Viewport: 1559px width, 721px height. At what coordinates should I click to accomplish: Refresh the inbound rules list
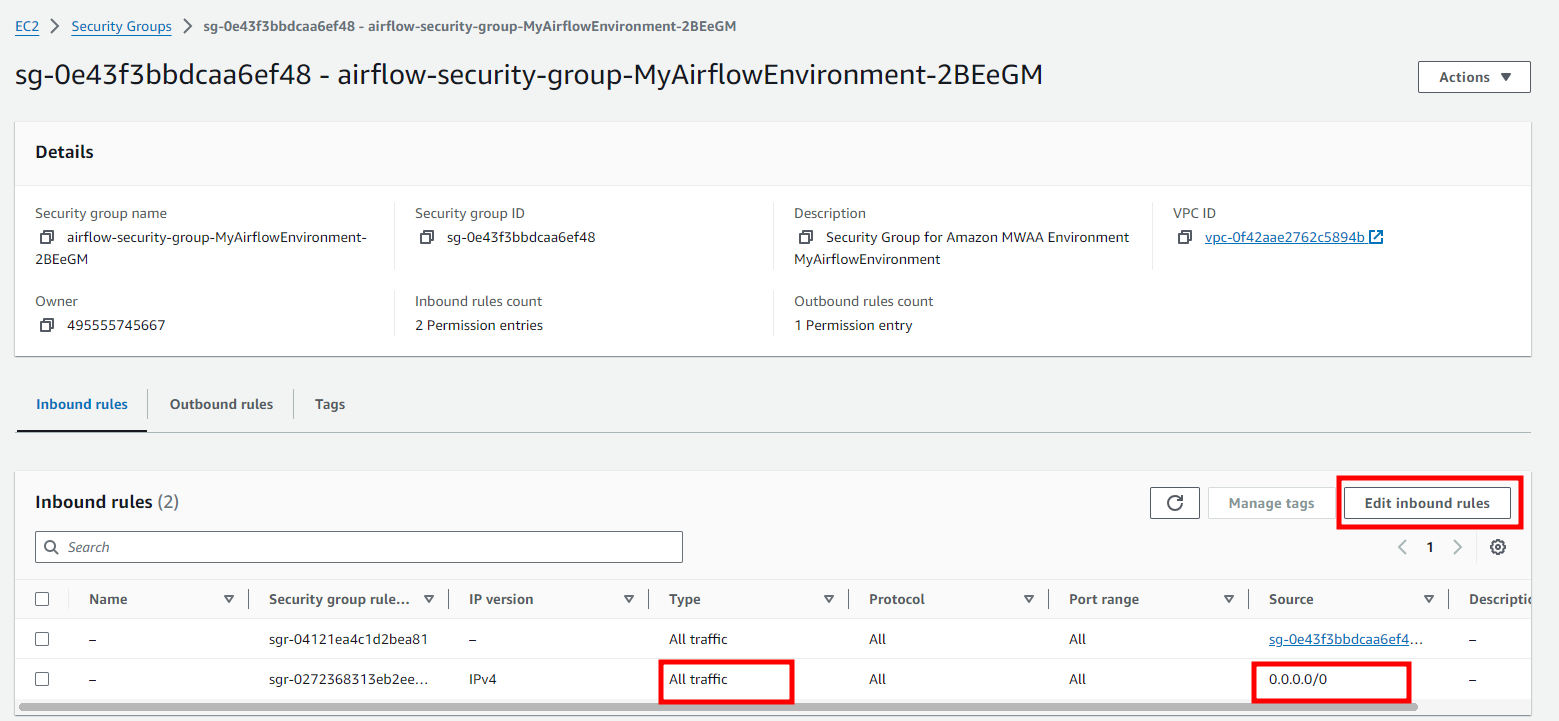pyautogui.click(x=1175, y=503)
